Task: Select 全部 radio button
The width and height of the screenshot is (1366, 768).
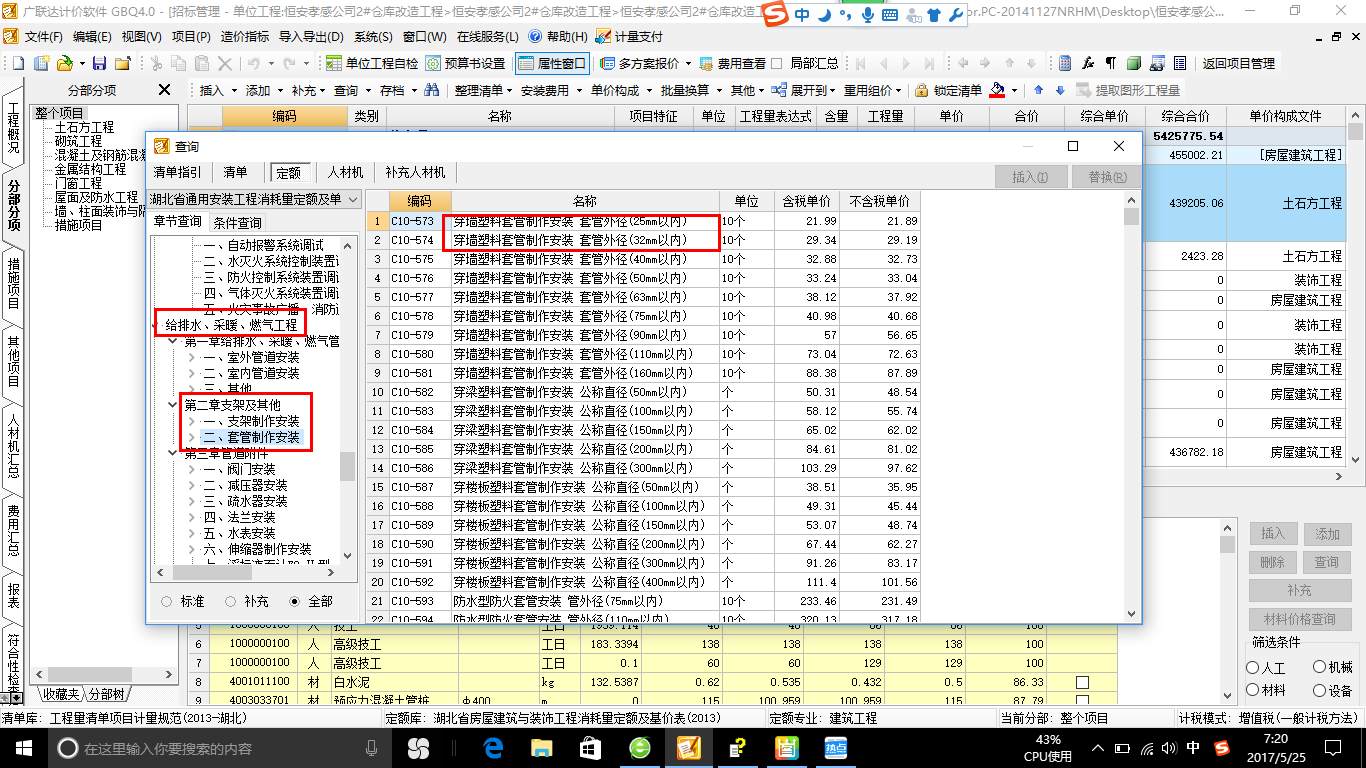Action: tap(294, 601)
